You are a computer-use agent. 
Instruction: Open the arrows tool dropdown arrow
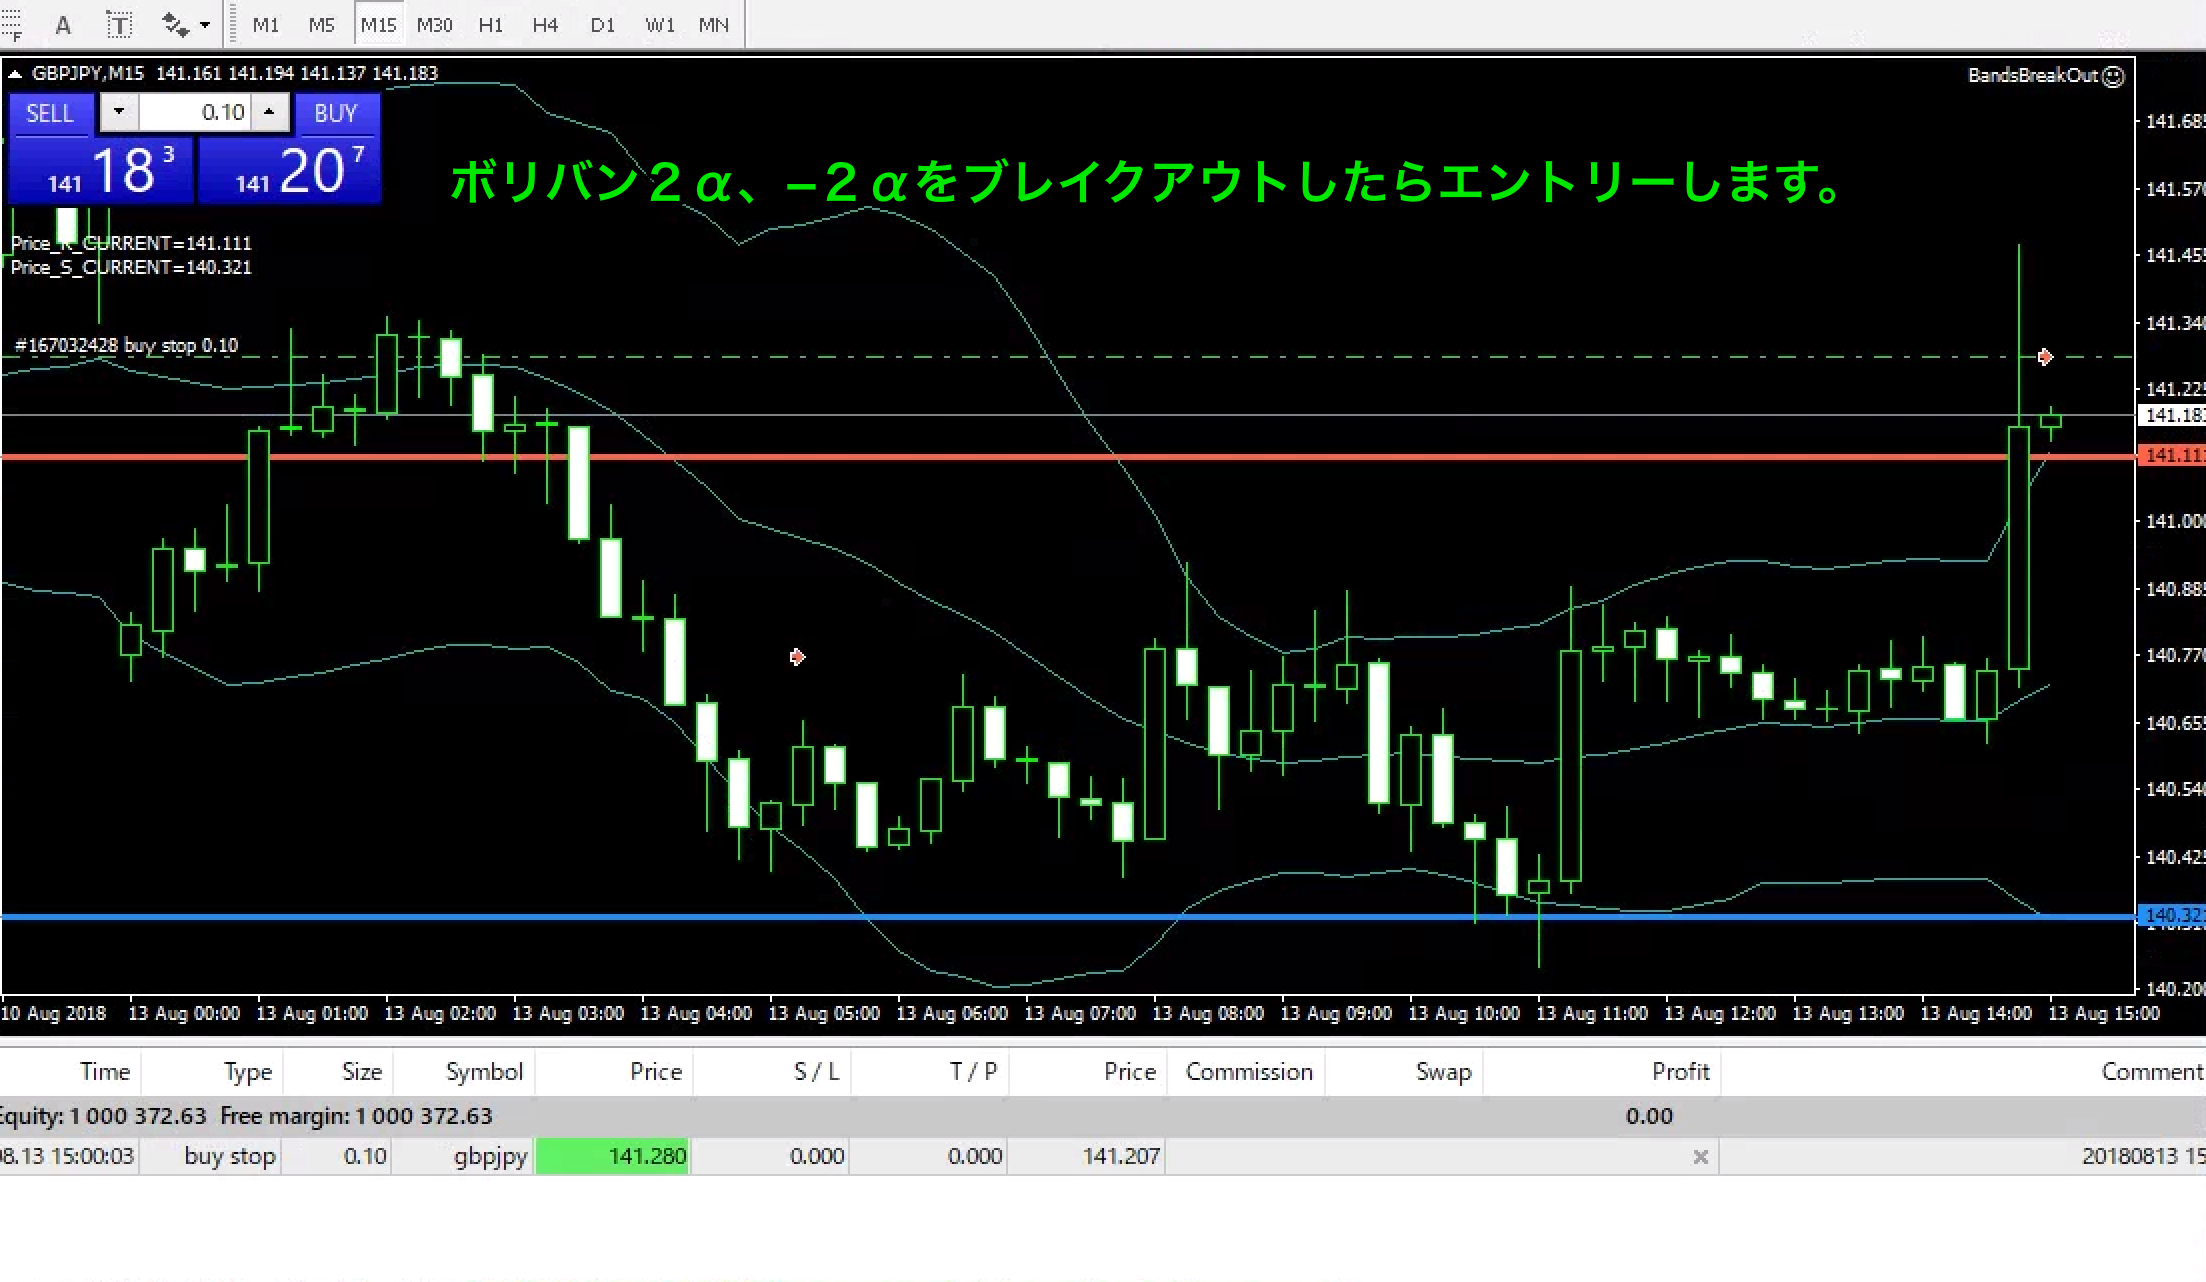[x=205, y=25]
